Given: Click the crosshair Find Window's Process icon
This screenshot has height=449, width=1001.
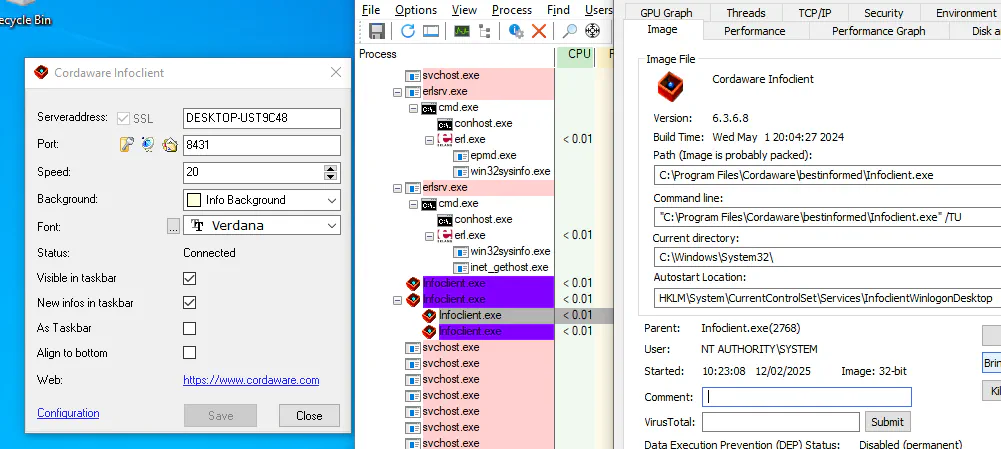Looking at the screenshot, I should coord(592,31).
